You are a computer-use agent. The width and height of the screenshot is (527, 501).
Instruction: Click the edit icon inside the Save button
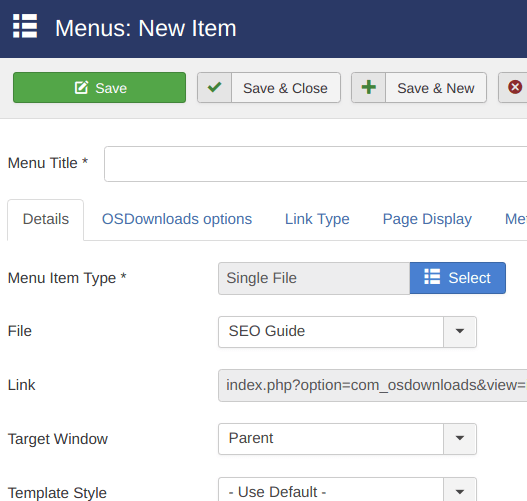pos(81,87)
